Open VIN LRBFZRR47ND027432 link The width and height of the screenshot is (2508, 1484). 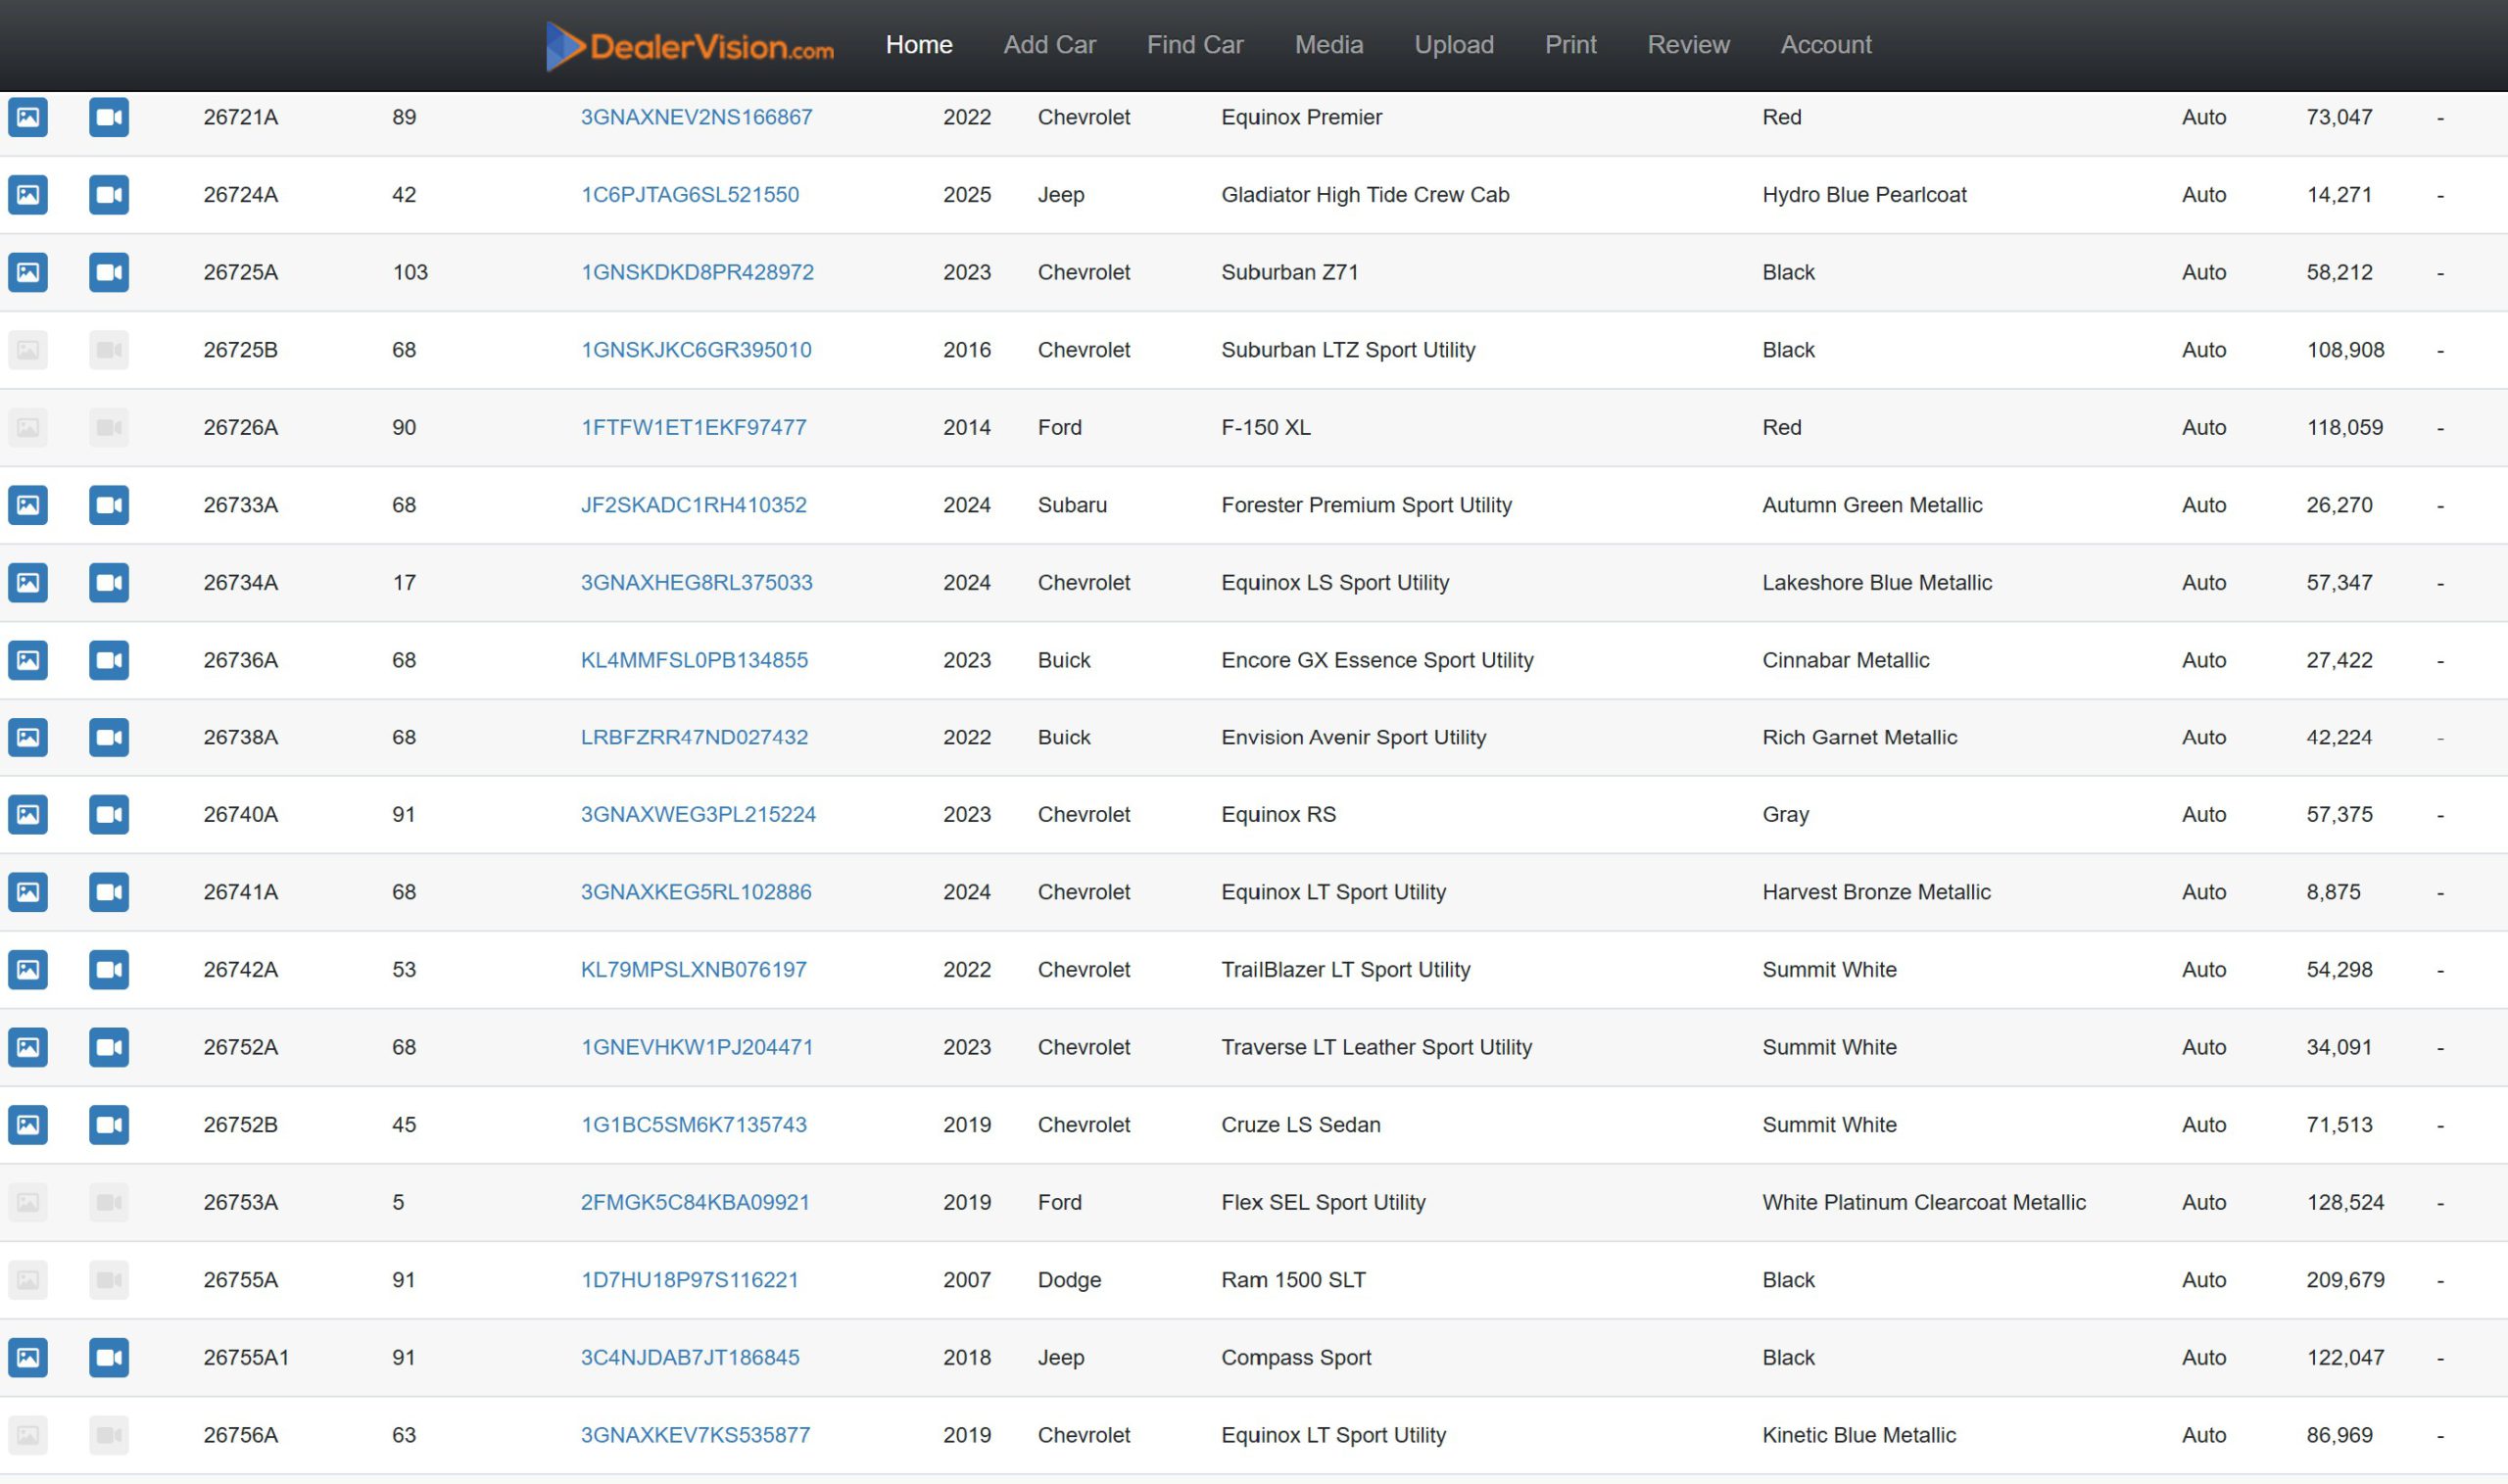tap(695, 737)
